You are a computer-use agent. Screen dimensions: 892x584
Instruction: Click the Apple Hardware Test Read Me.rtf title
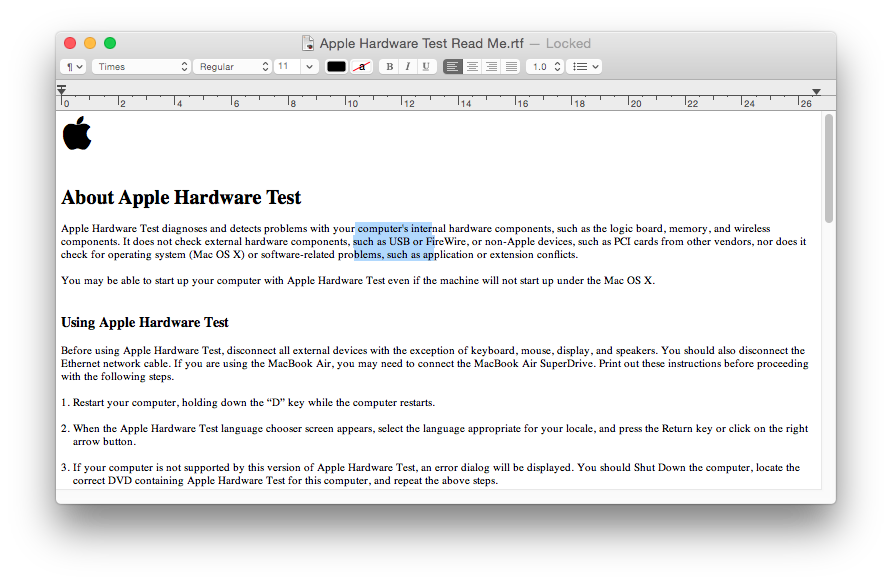pos(422,43)
